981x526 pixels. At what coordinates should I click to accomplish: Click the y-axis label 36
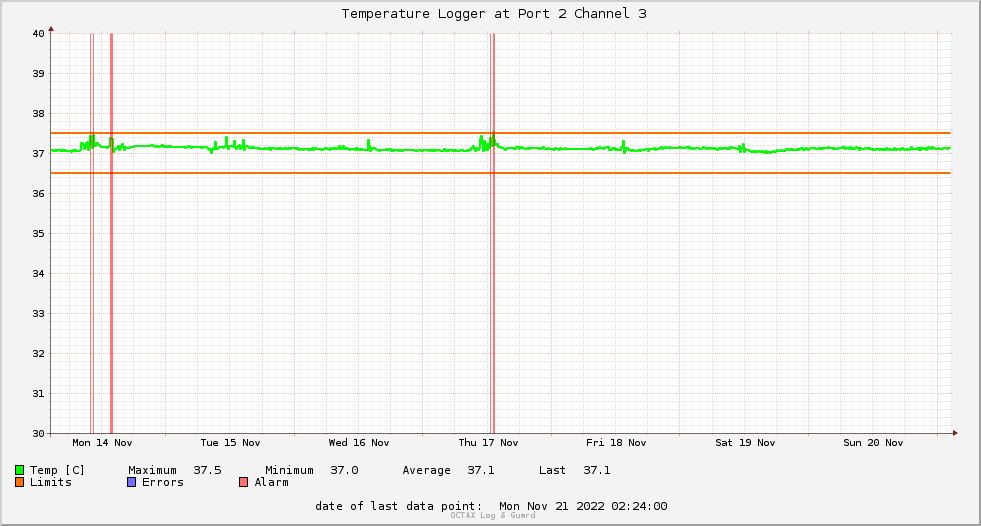pyautogui.click(x=39, y=194)
